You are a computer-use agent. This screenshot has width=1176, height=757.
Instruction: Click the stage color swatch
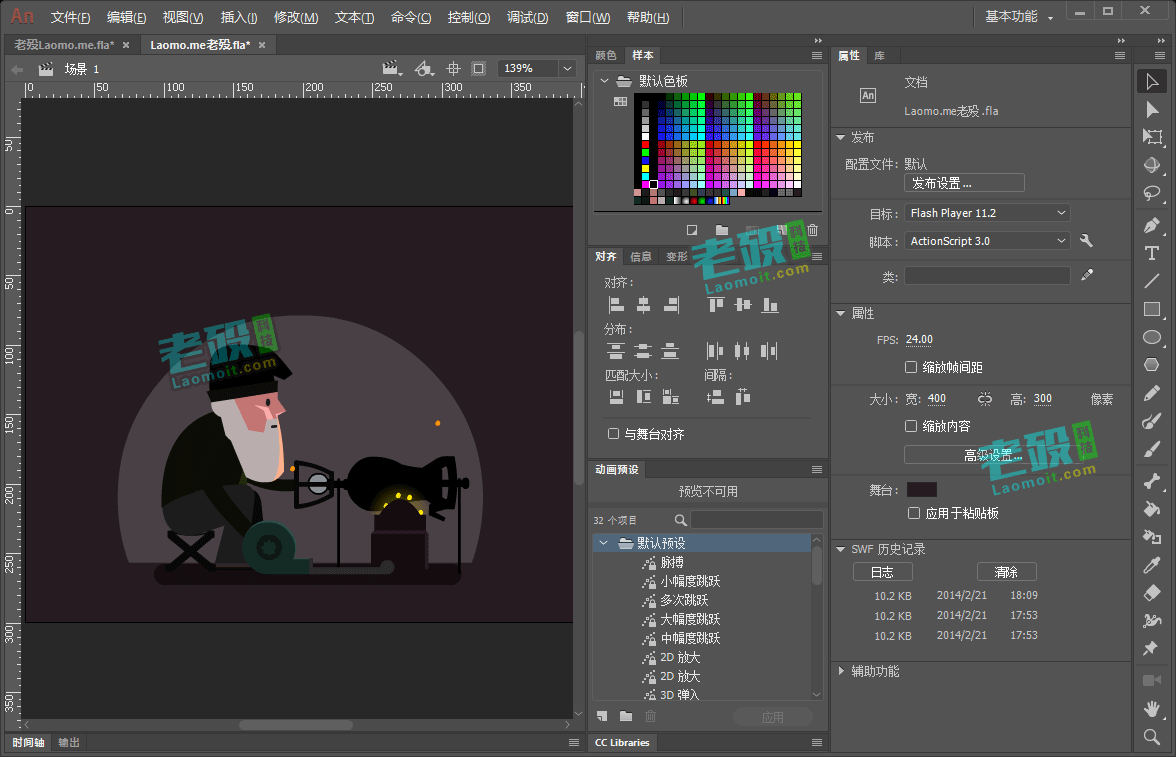(x=922, y=490)
